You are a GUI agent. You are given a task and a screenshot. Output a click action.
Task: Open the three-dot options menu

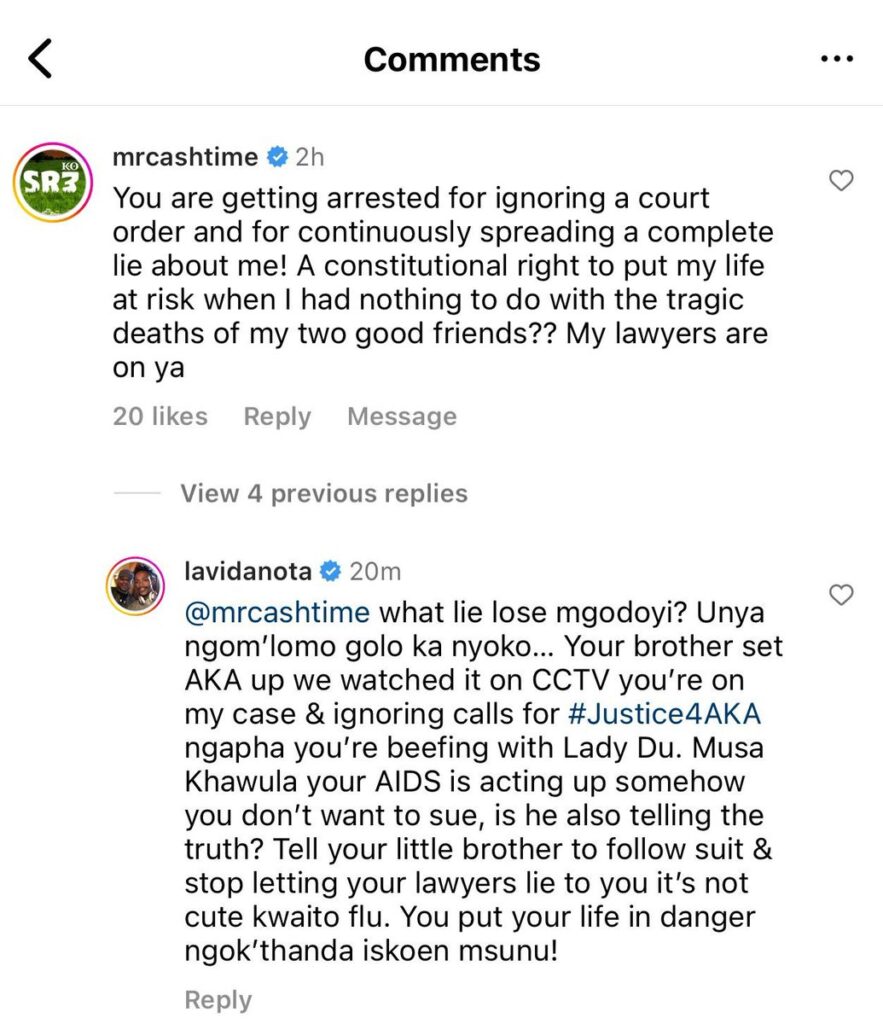[x=836, y=60]
